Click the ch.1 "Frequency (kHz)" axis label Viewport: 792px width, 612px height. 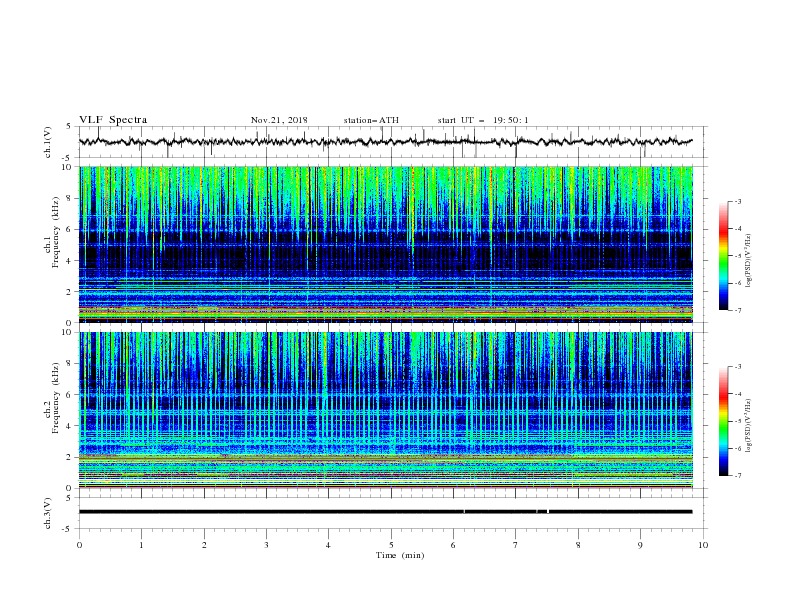pyautogui.click(x=56, y=232)
